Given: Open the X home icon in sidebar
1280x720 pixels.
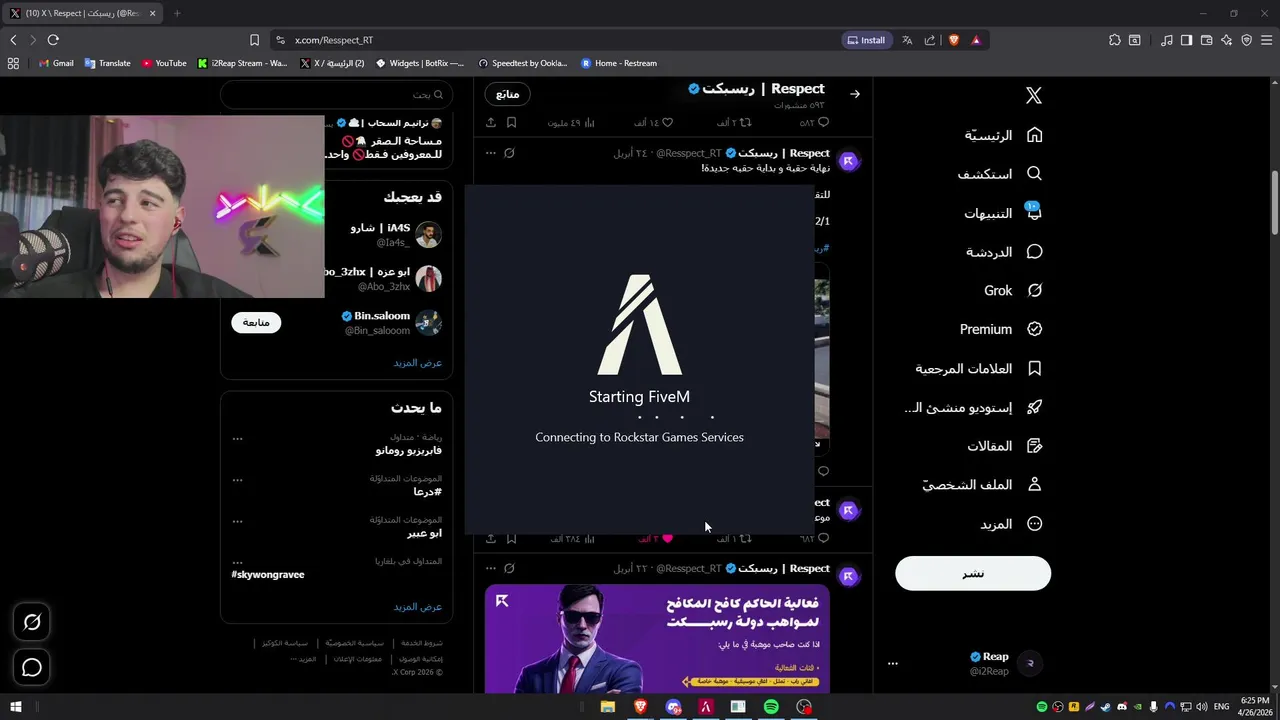Looking at the screenshot, I should [1034, 95].
